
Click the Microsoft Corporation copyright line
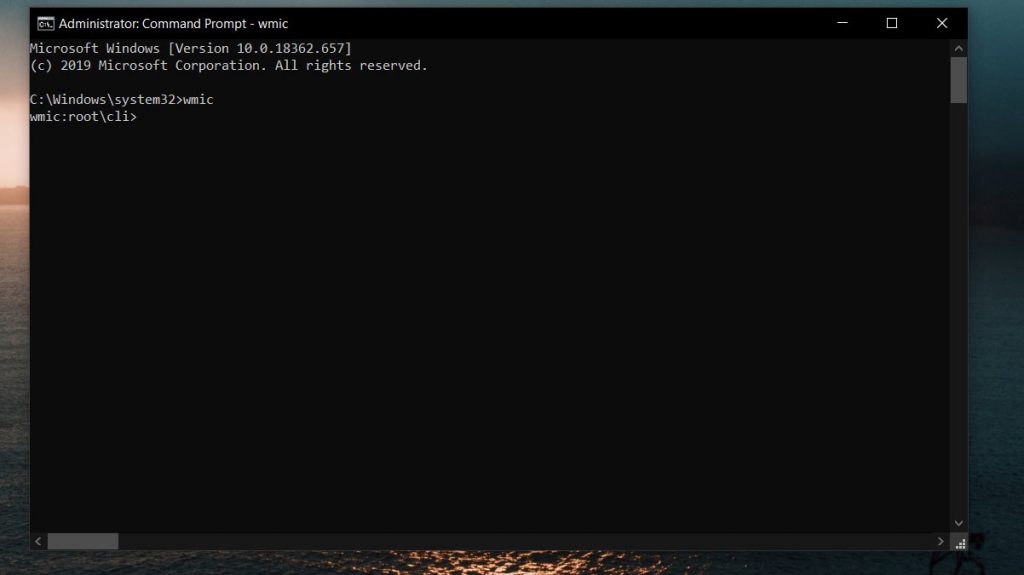point(228,66)
